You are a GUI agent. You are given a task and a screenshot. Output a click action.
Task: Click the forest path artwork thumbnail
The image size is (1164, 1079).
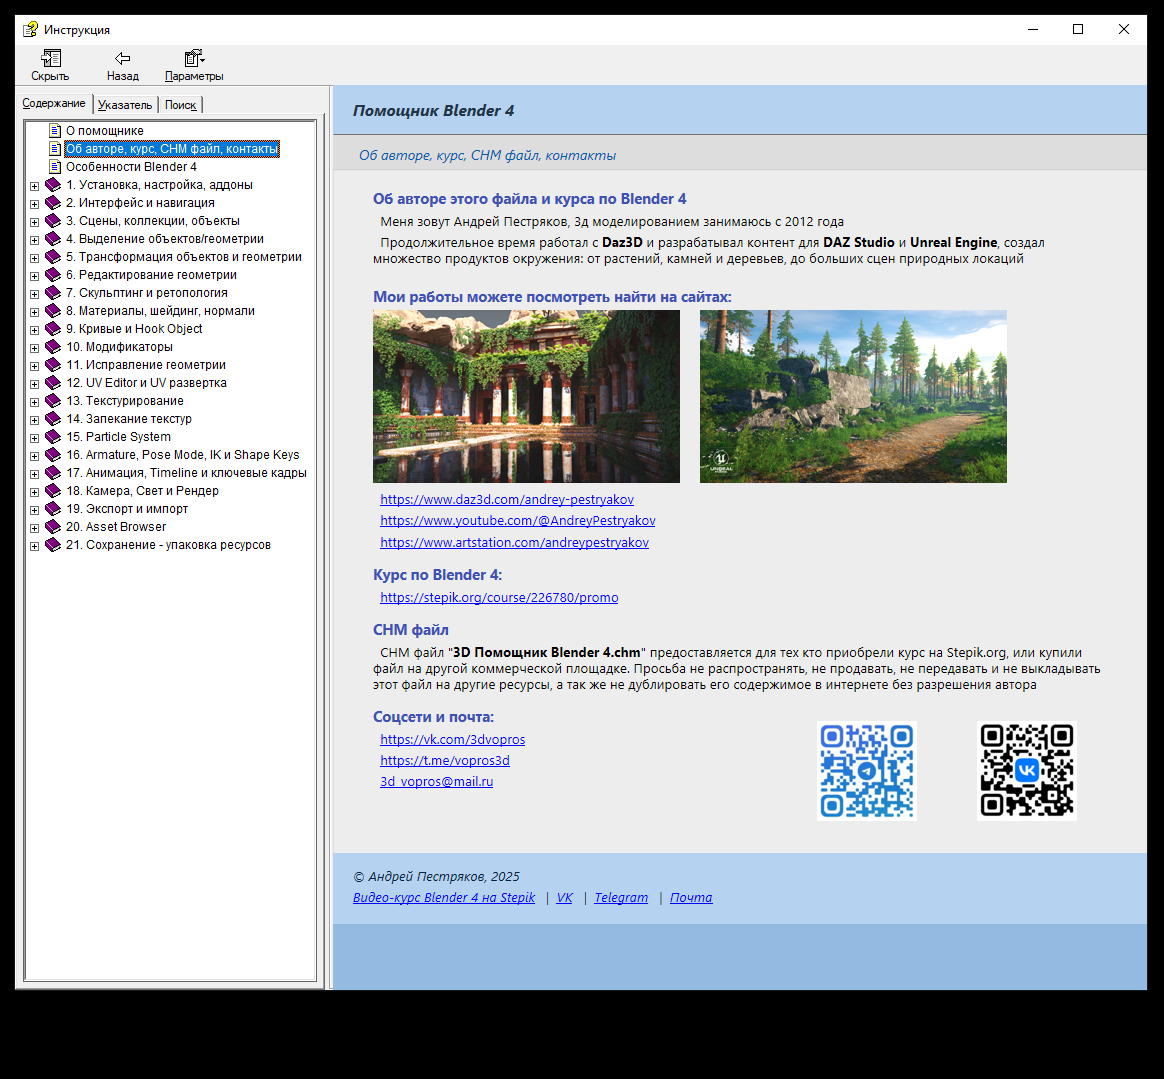tap(853, 396)
